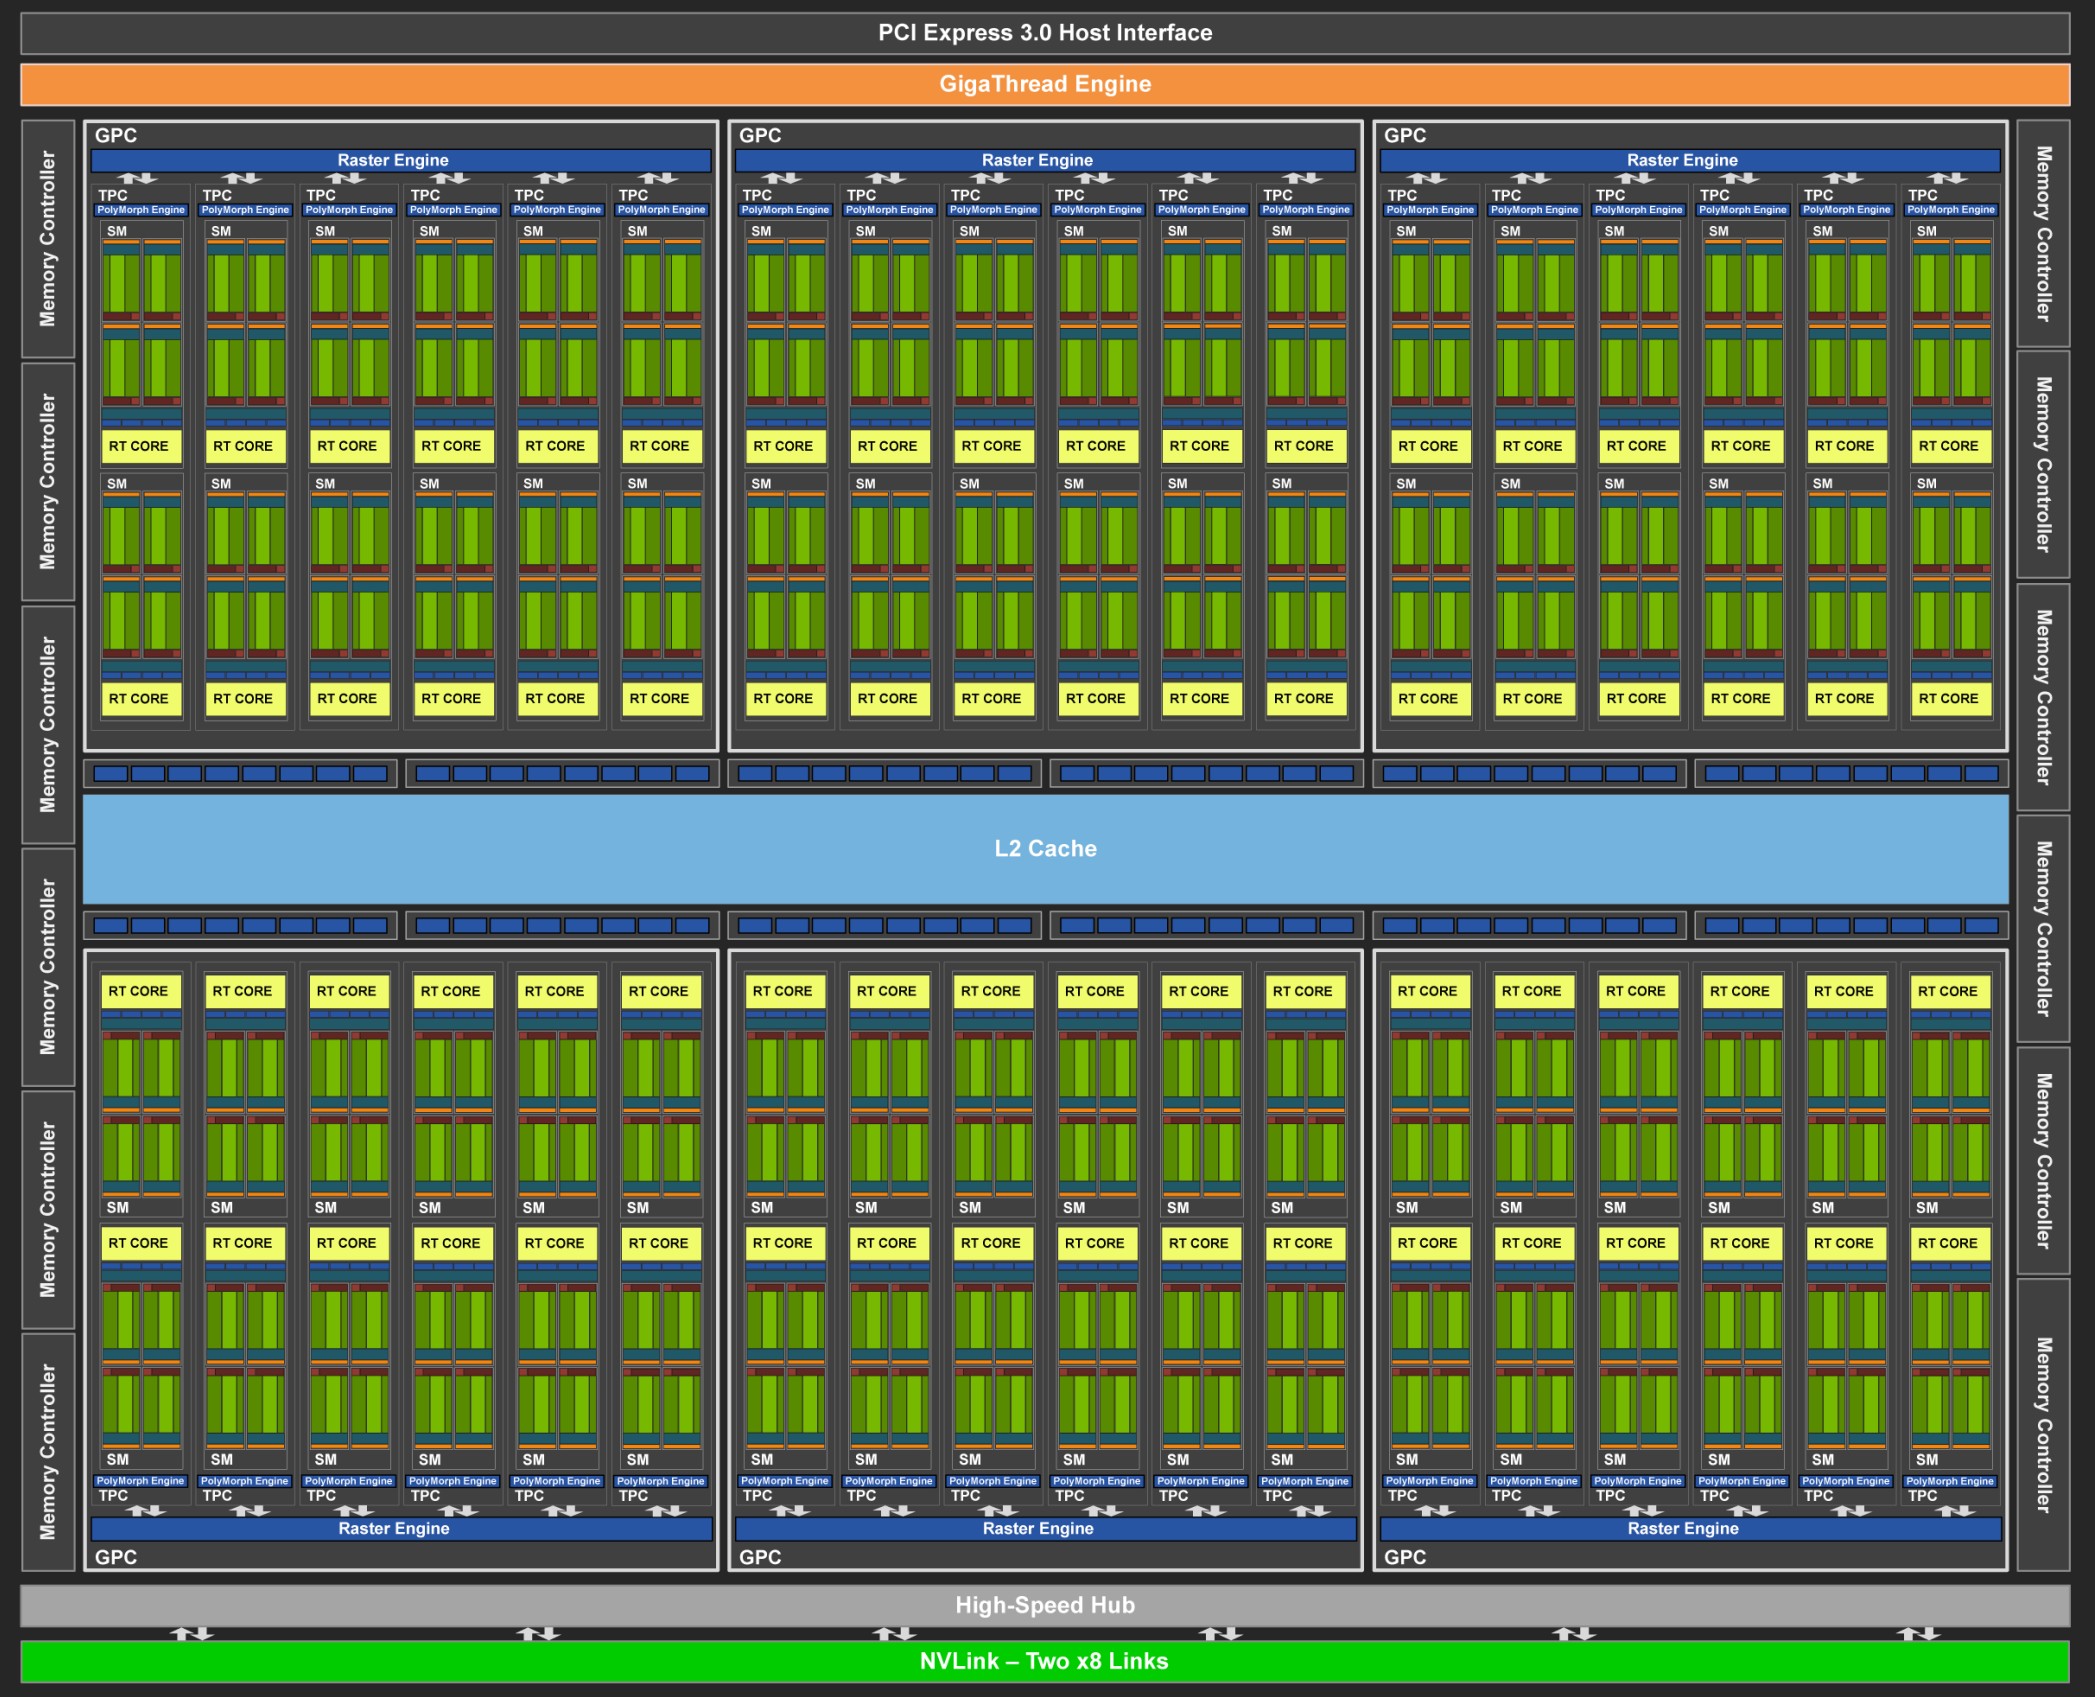
Task: Select the bottommost Memory Controller on the right edge
Action: [2043, 1425]
